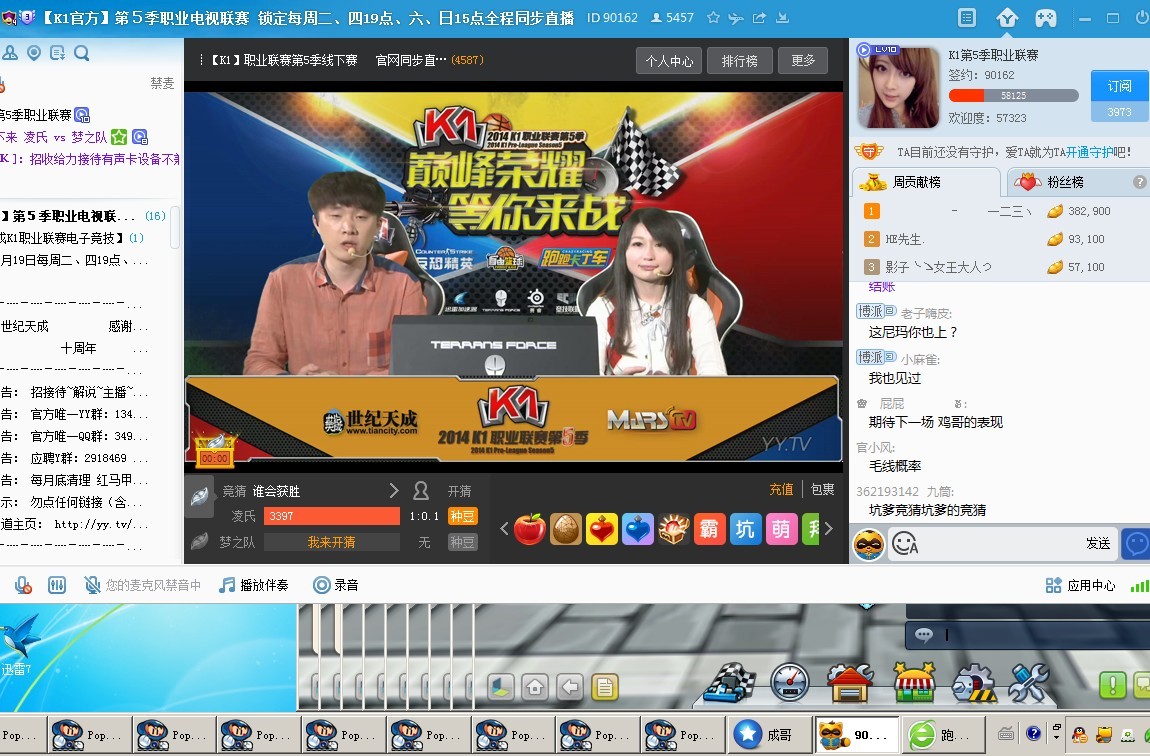
Task: Click the help question mark tray icon
Action: pos(1033,733)
